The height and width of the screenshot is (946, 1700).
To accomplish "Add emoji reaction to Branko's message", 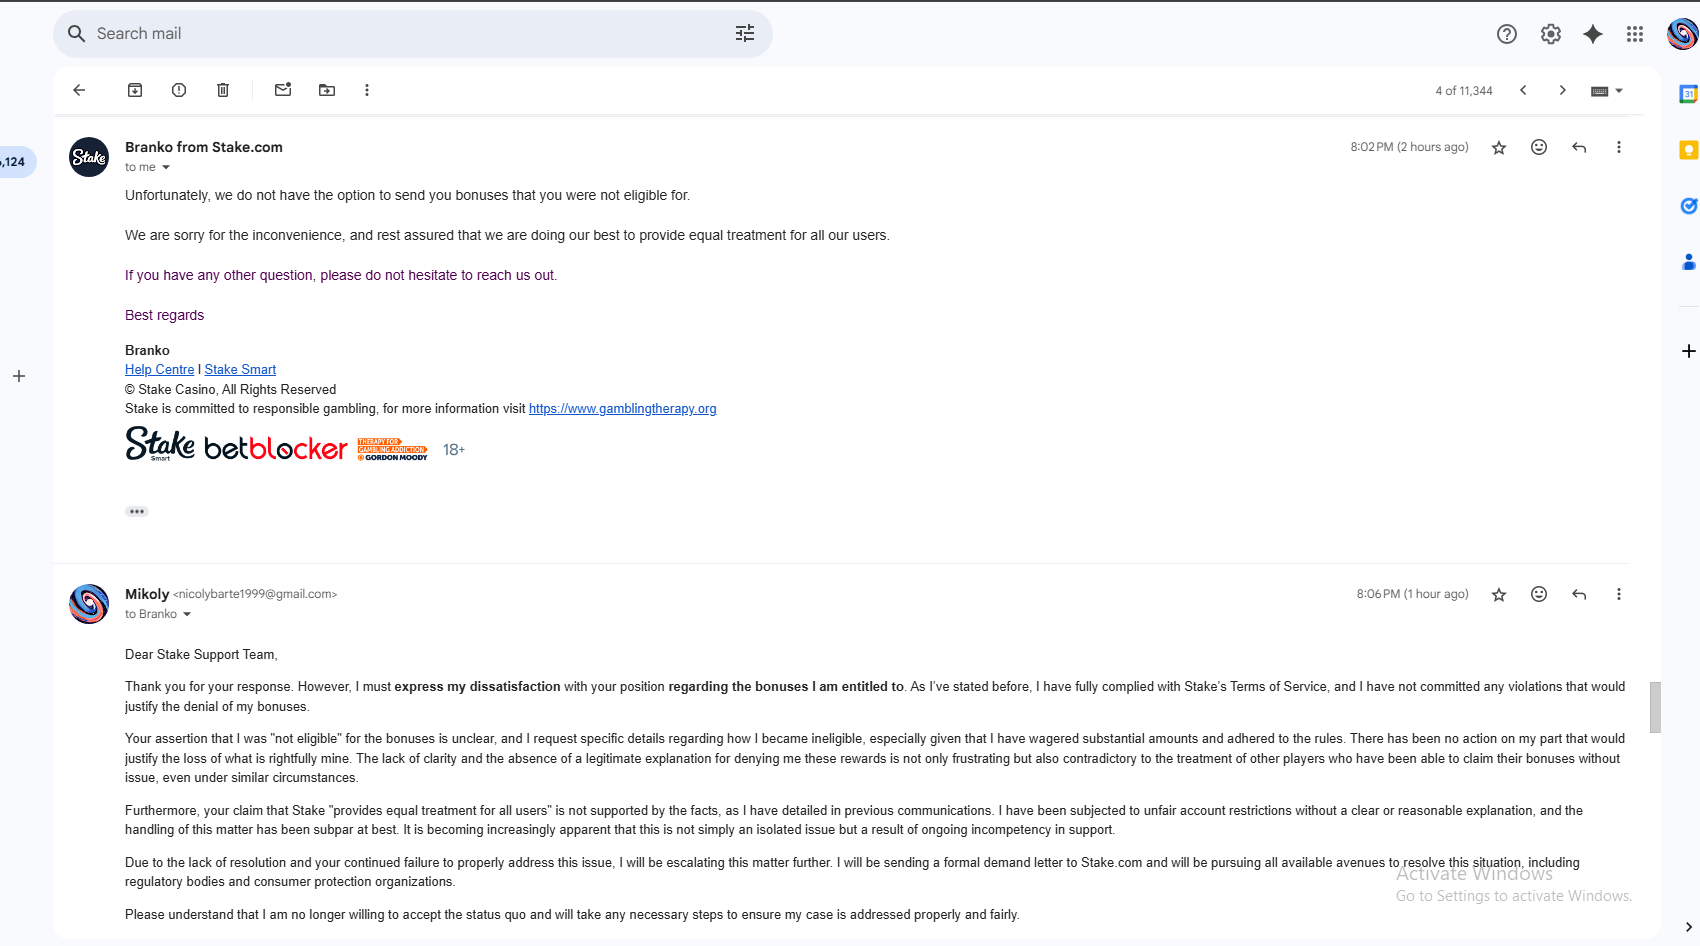I will [x=1539, y=147].
